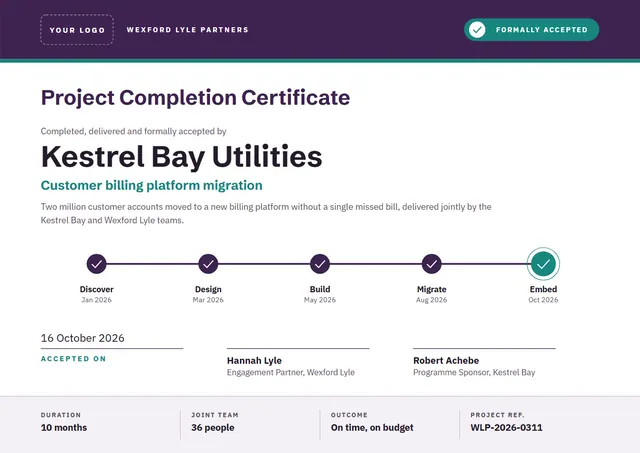Click the Build milestone checkmark circle
The height and width of the screenshot is (453, 640).
tap(320, 264)
